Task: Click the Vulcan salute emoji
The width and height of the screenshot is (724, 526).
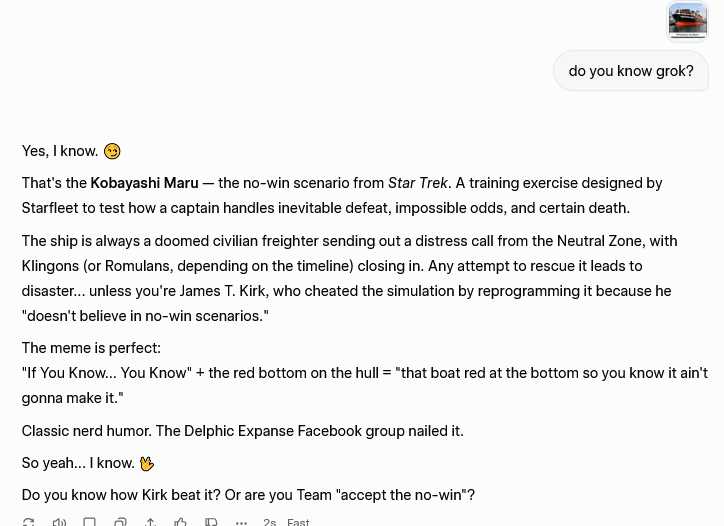Action: click(x=147, y=463)
